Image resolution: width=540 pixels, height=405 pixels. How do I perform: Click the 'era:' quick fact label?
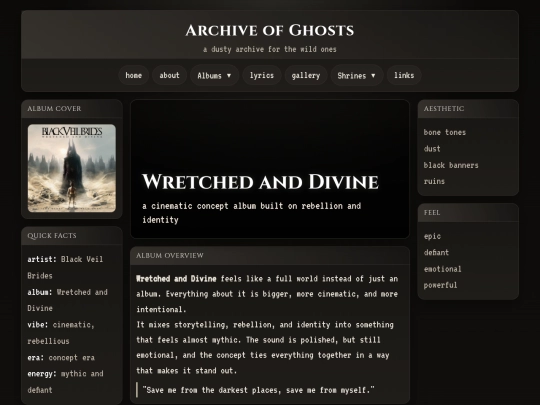click(x=35, y=357)
